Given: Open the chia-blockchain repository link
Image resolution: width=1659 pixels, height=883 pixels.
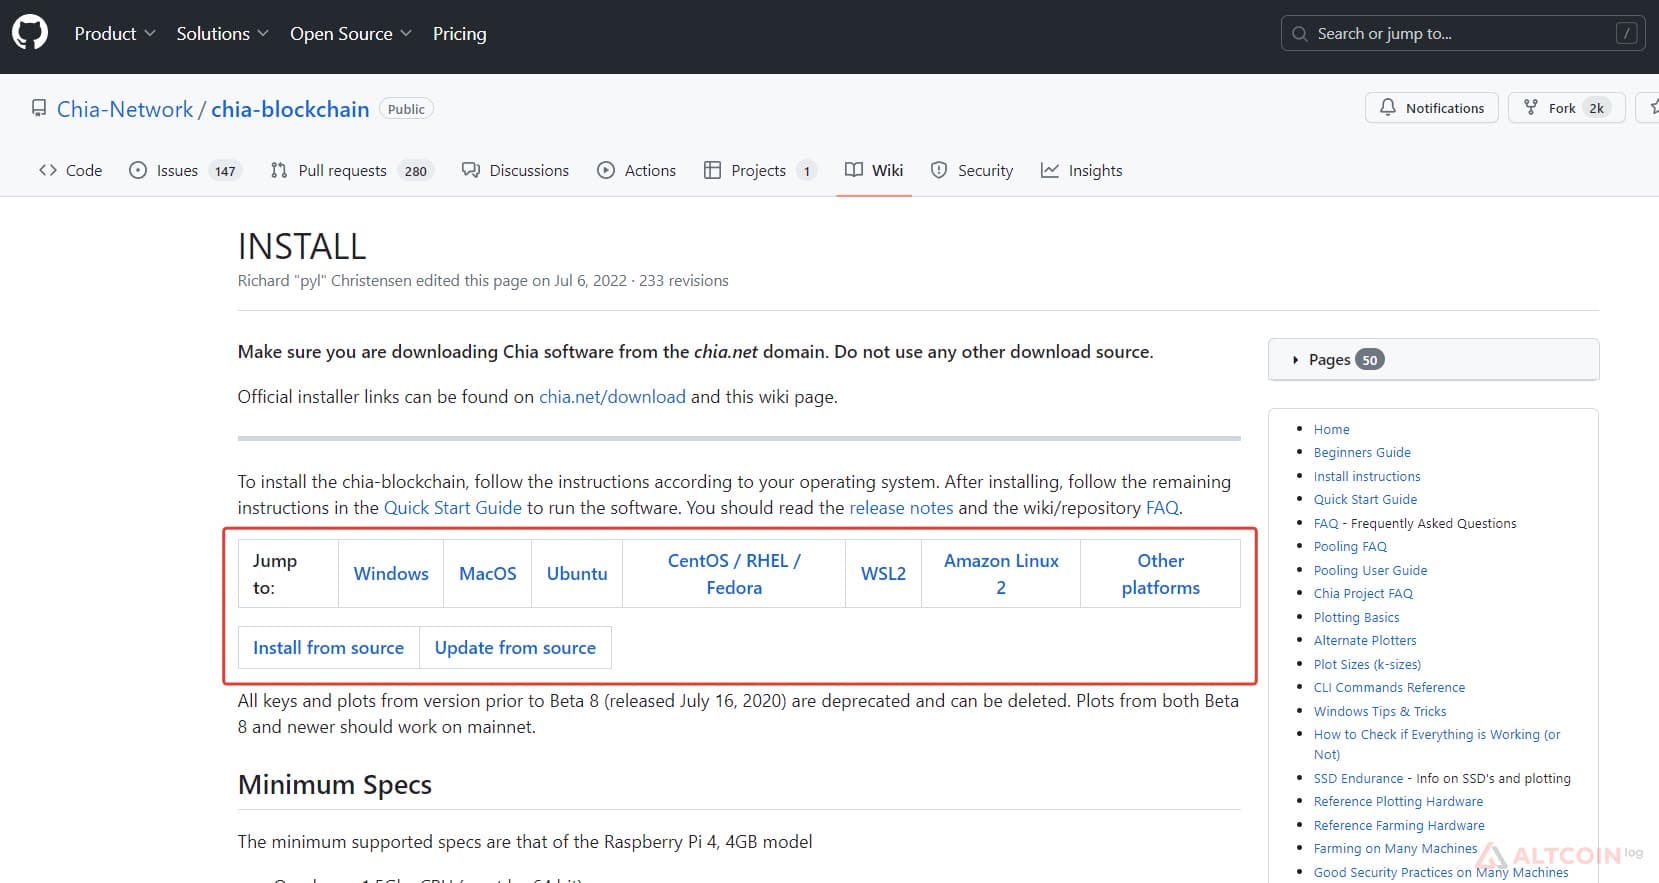Looking at the screenshot, I should 290,109.
